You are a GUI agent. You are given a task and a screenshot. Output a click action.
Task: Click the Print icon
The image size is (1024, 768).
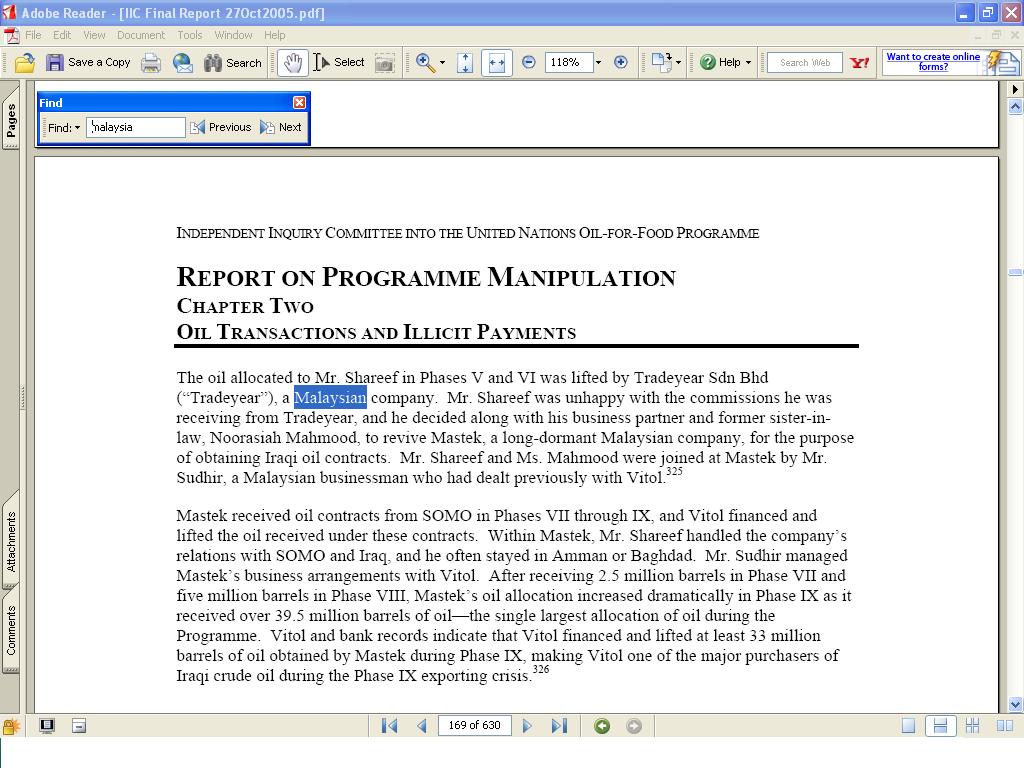pyautogui.click(x=151, y=63)
